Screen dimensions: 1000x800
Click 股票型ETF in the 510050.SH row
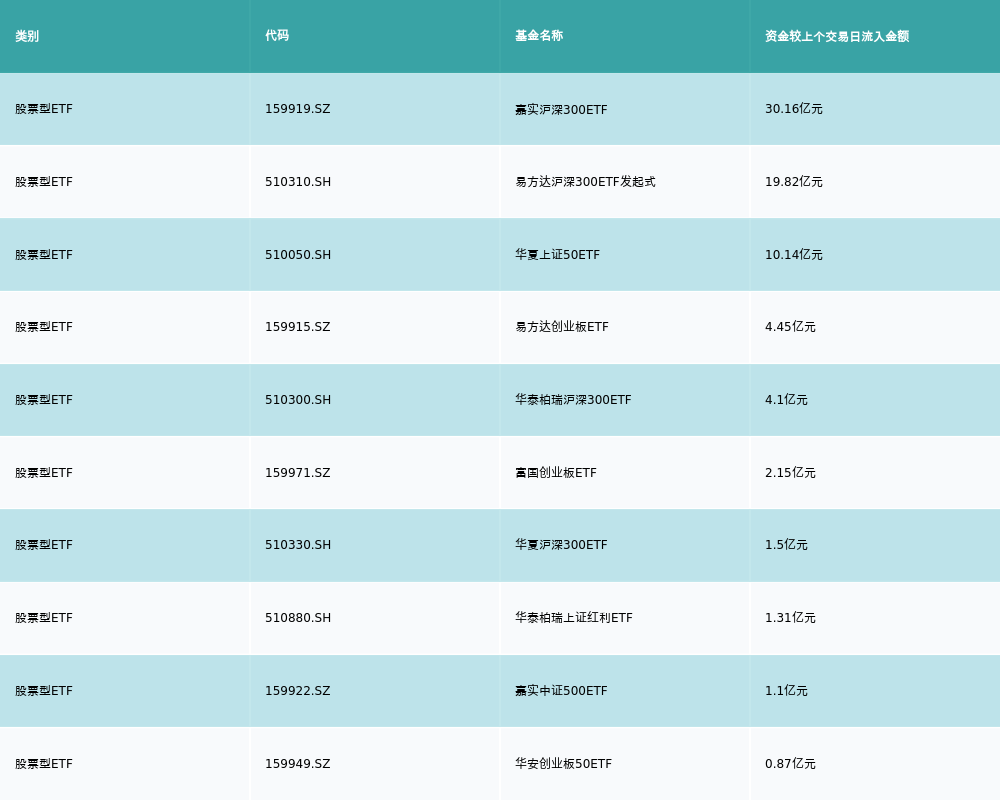(x=44, y=255)
